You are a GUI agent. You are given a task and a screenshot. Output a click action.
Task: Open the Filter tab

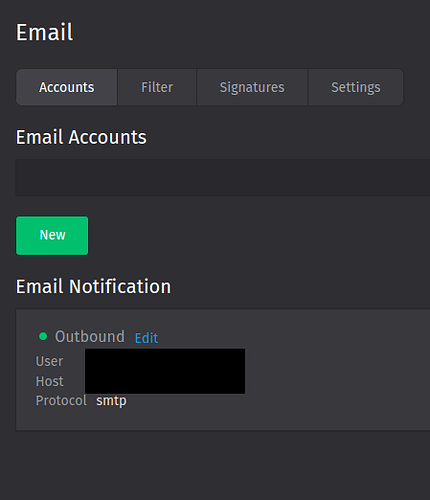[x=157, y=87]
